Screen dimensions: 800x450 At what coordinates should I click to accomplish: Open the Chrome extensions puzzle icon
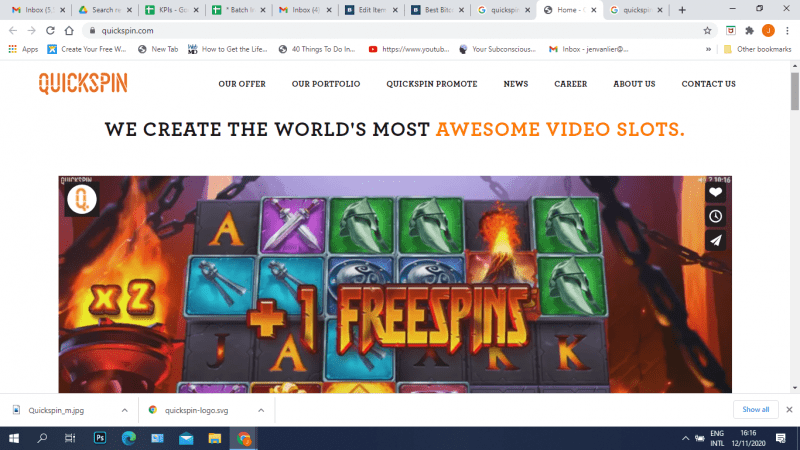(x=749, y=31)
